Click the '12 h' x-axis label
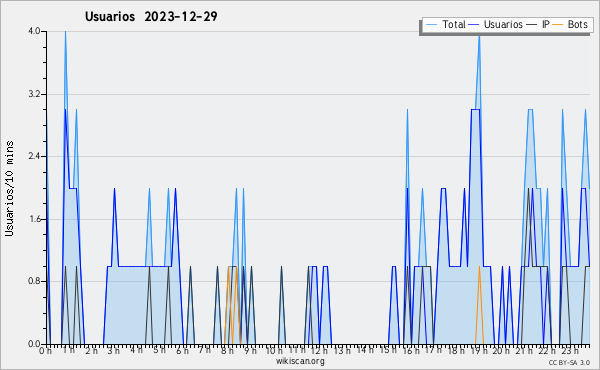Screen dimensions: 600x370 319,350
